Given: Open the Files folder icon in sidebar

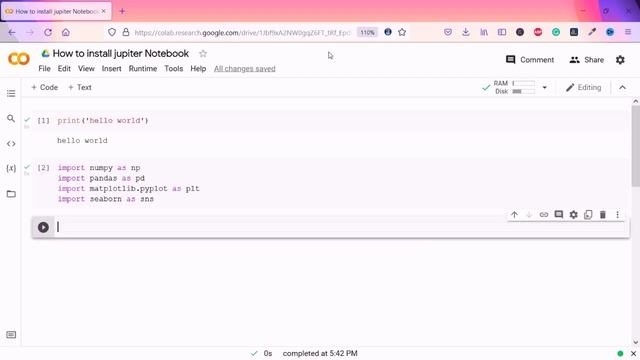Looking at the screenshot, I should pyautogui.click(x=11, y=194).
